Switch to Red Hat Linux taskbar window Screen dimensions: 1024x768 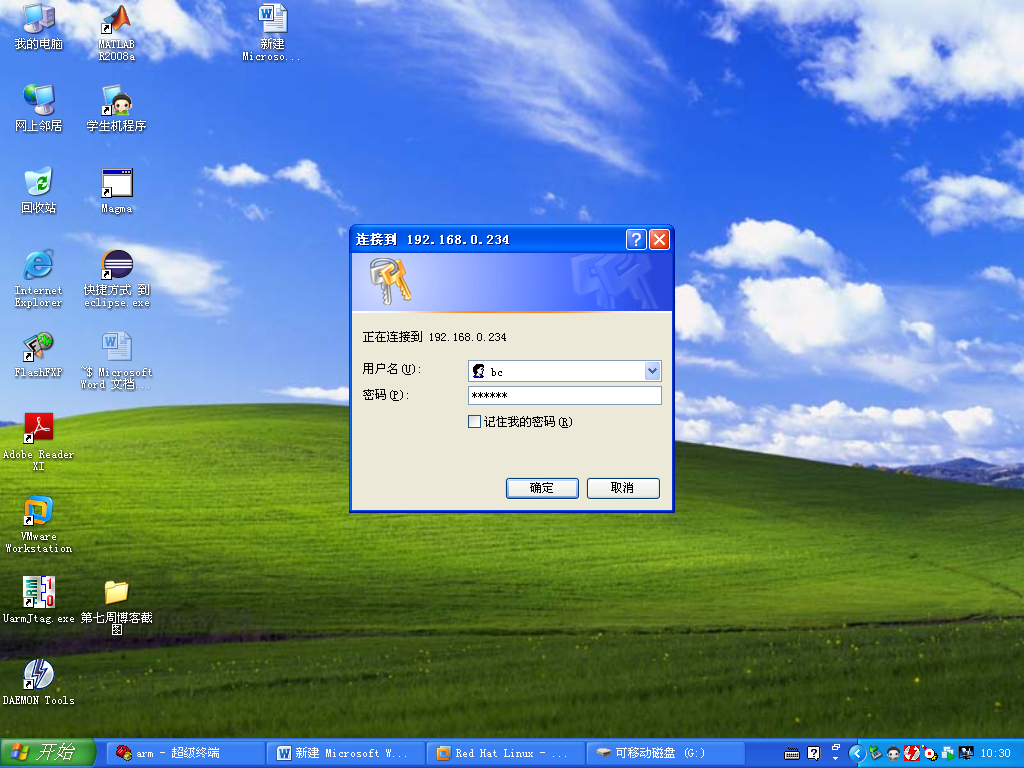pyautogui.click(x=504, y=753)
